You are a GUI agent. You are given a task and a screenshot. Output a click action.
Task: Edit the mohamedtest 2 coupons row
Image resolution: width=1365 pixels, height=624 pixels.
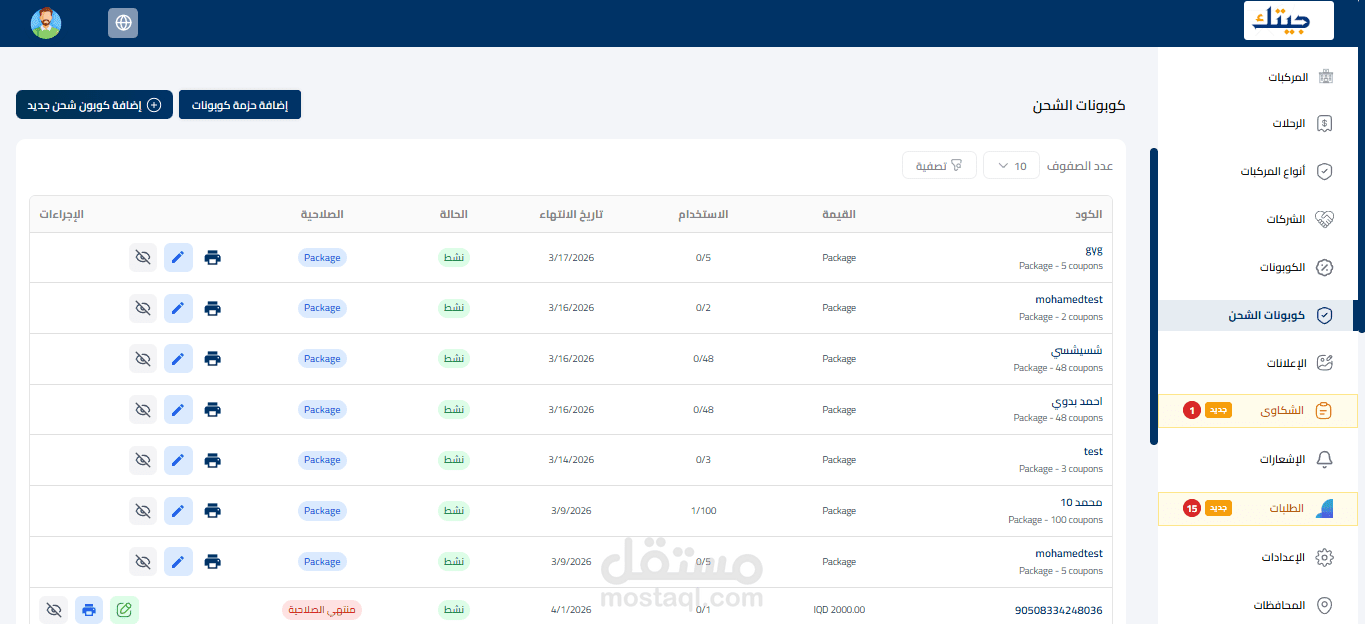pos(178,308)
